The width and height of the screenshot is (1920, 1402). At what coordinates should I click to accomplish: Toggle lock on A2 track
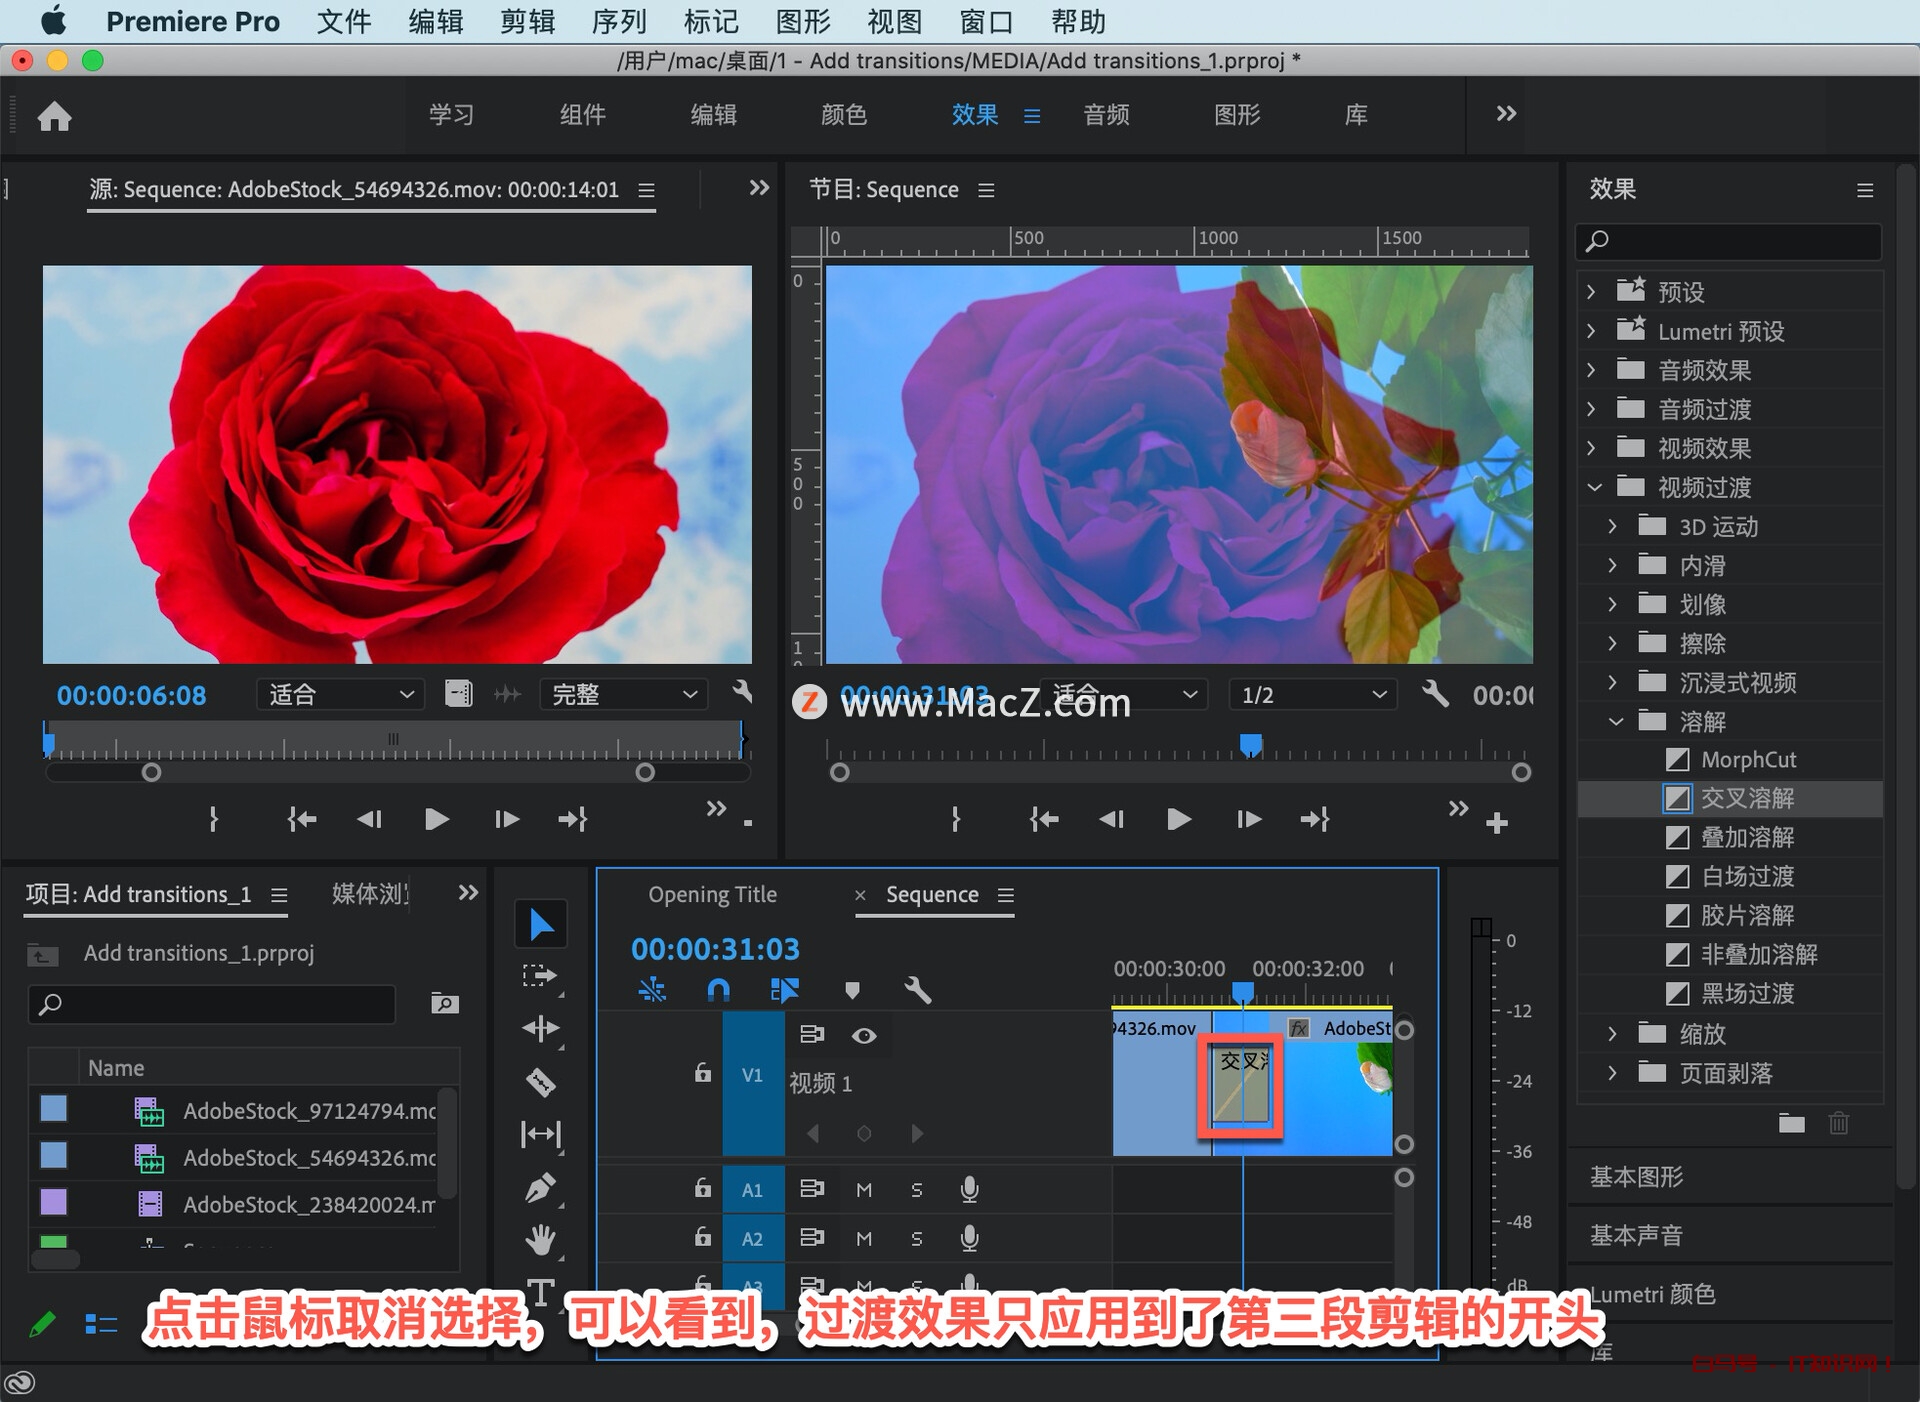click(x=703, y=1238)
